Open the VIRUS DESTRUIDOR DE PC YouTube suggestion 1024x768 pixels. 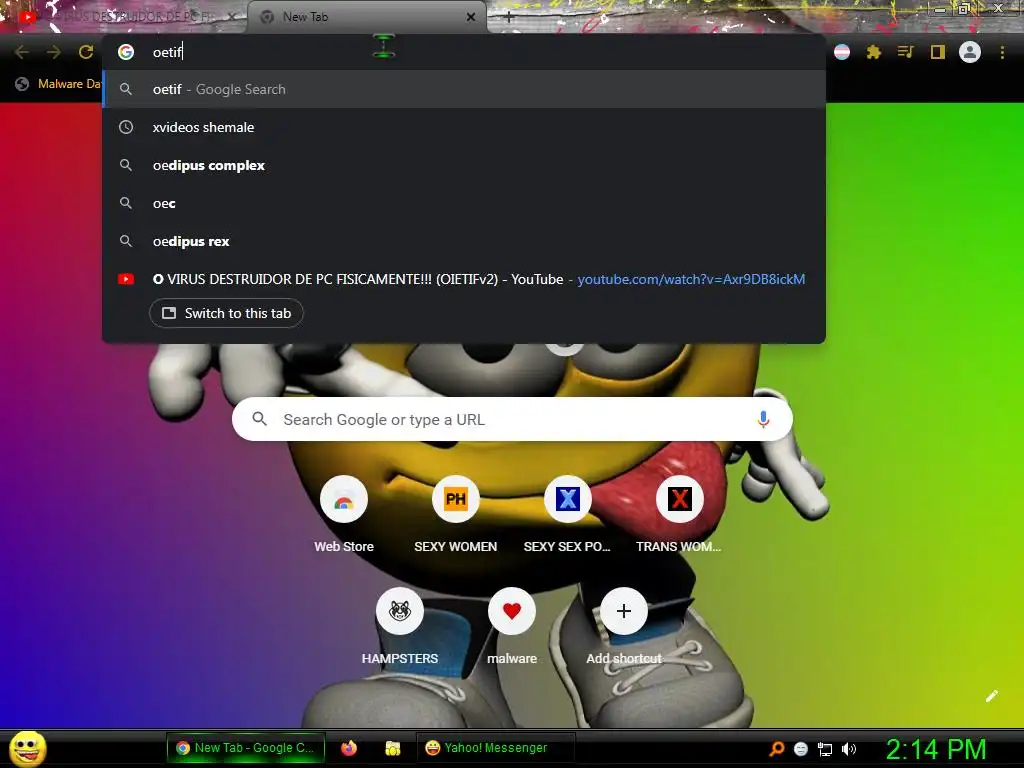click(x=464, y=280)
